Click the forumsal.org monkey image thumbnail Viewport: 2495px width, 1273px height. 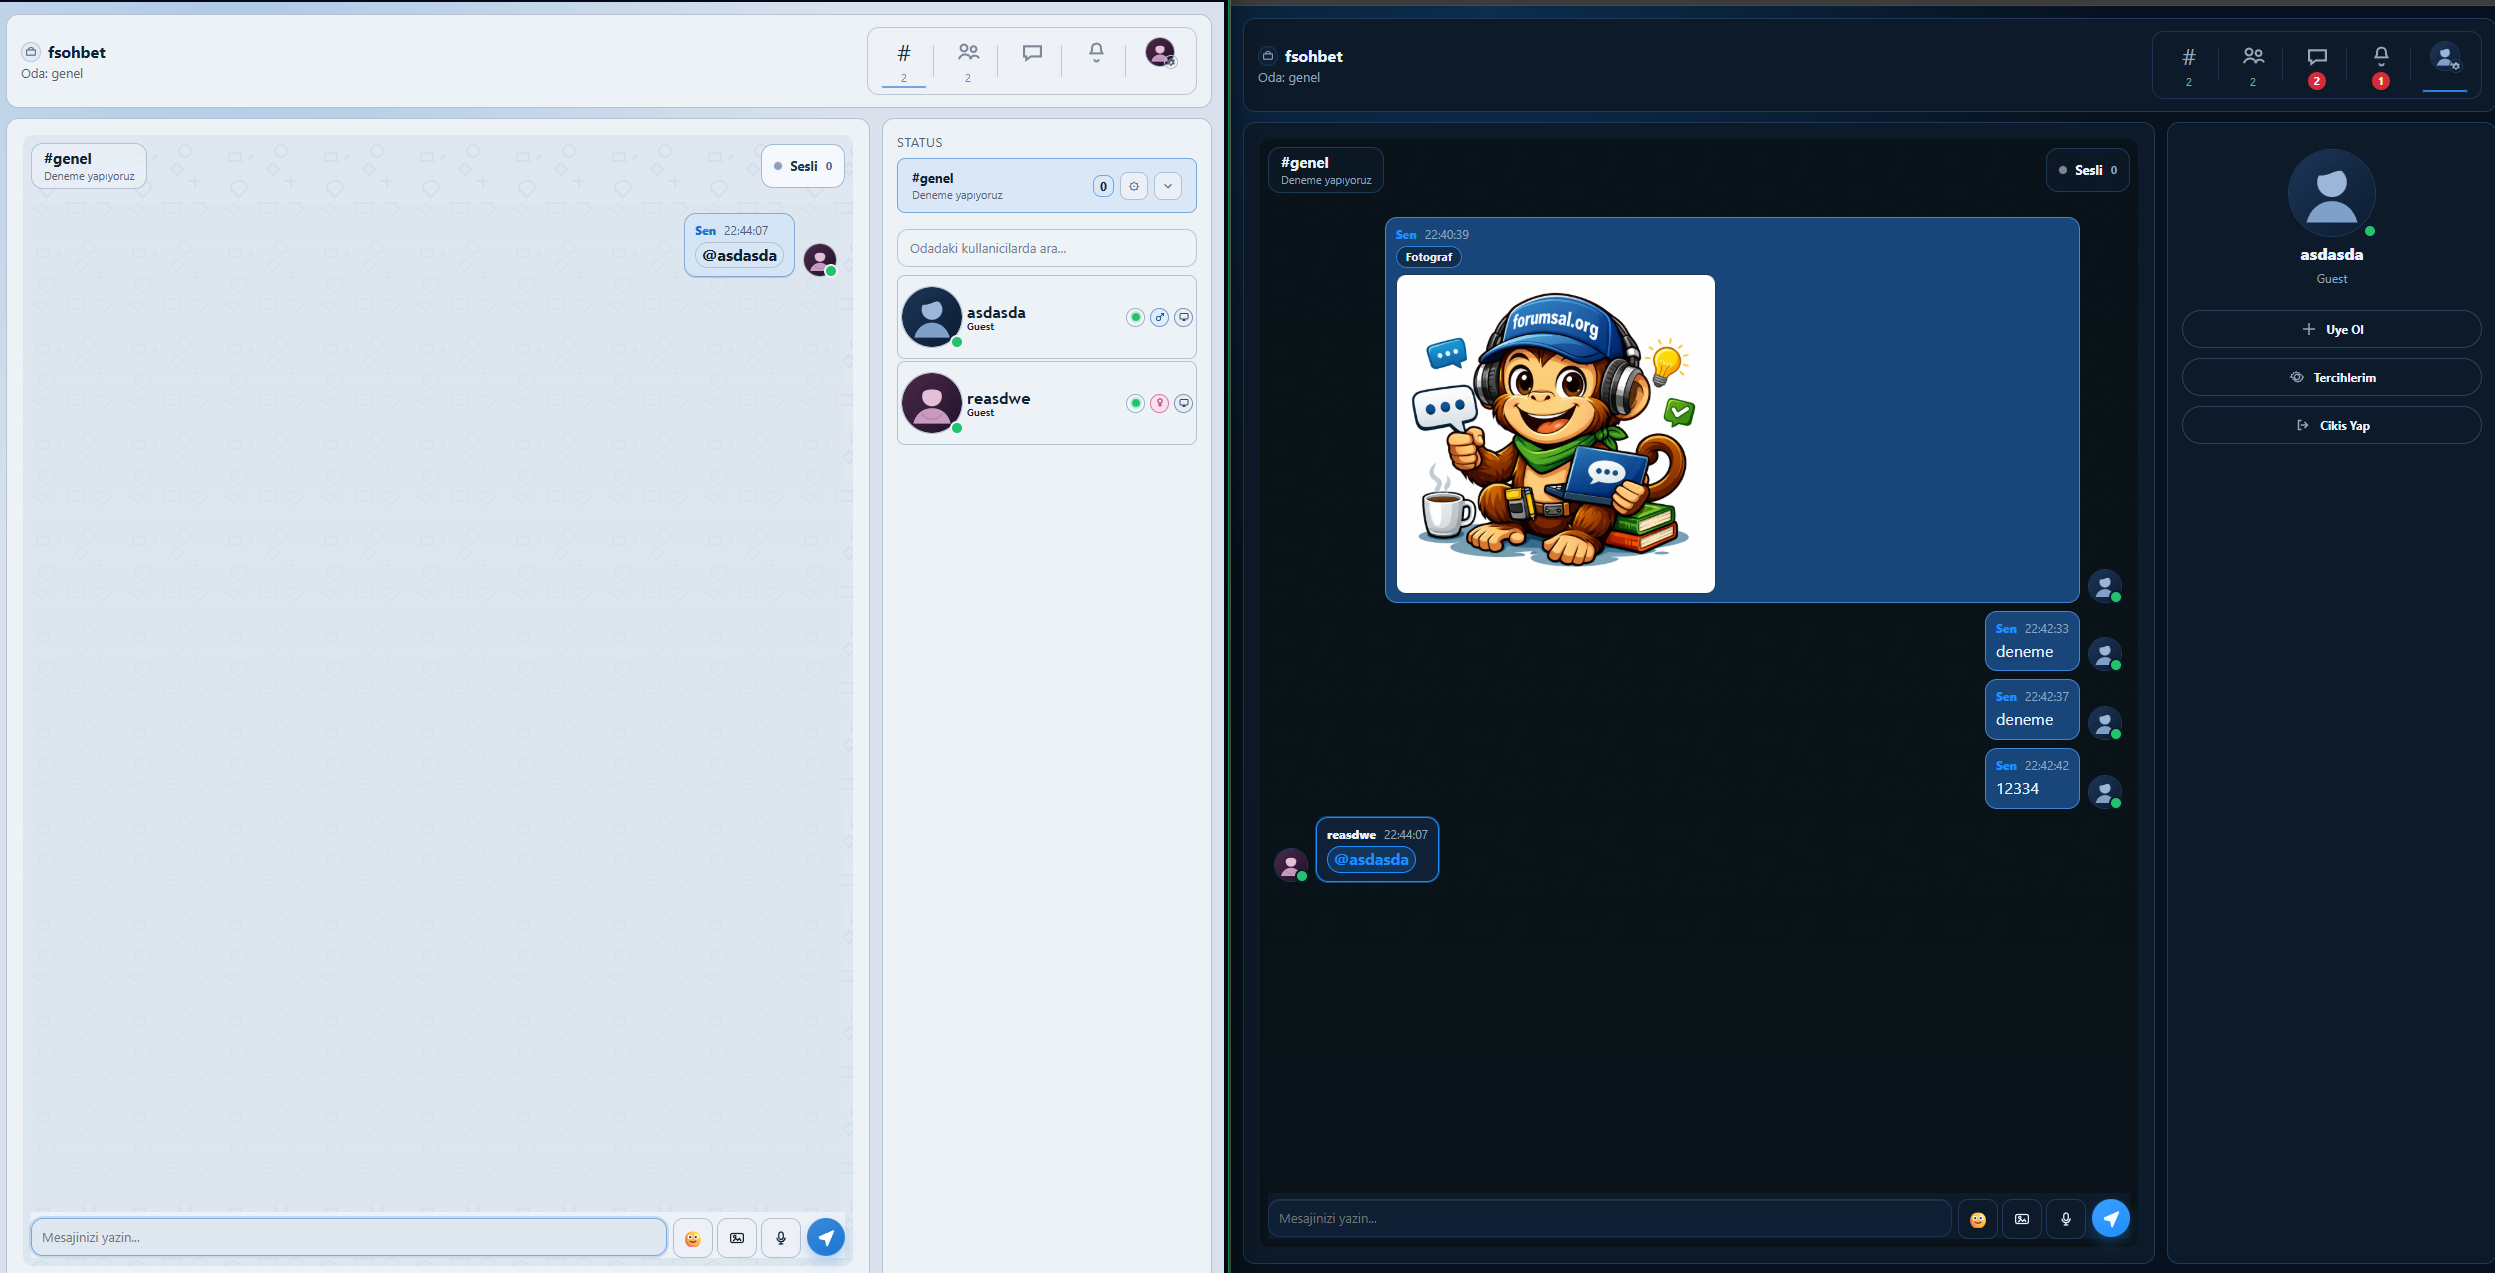1555,434
